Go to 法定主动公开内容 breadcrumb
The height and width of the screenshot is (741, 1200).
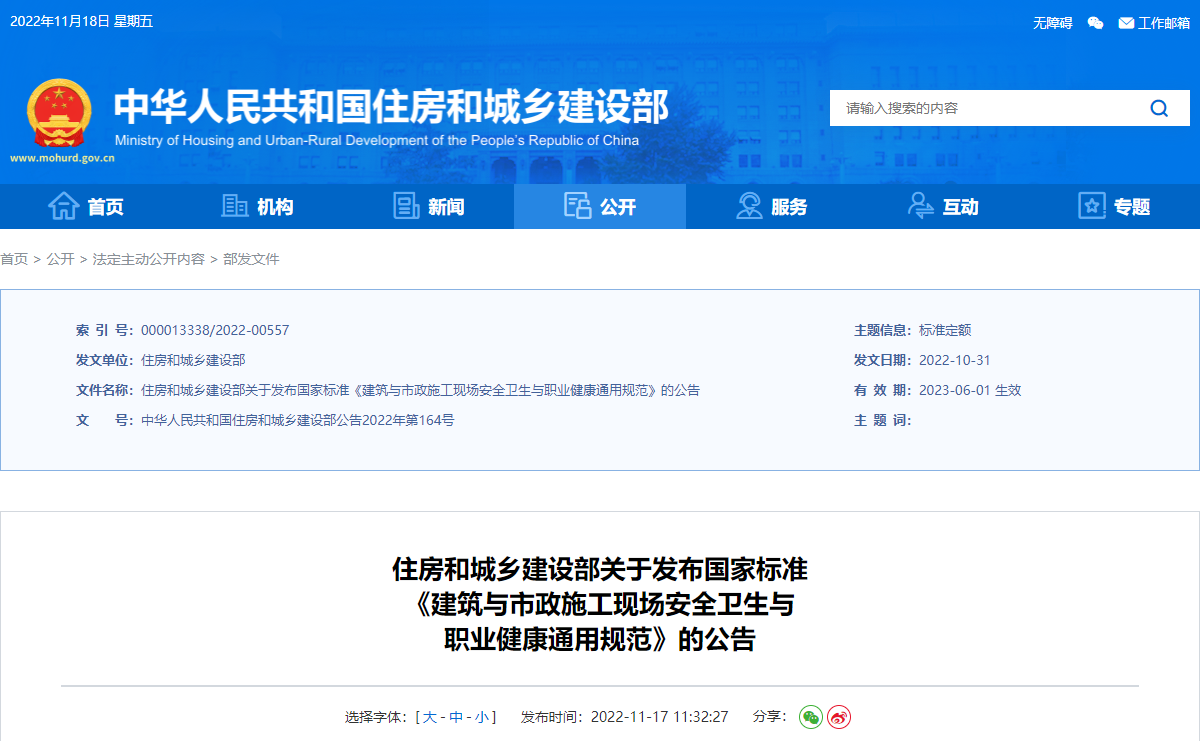[x=148, y=259]
